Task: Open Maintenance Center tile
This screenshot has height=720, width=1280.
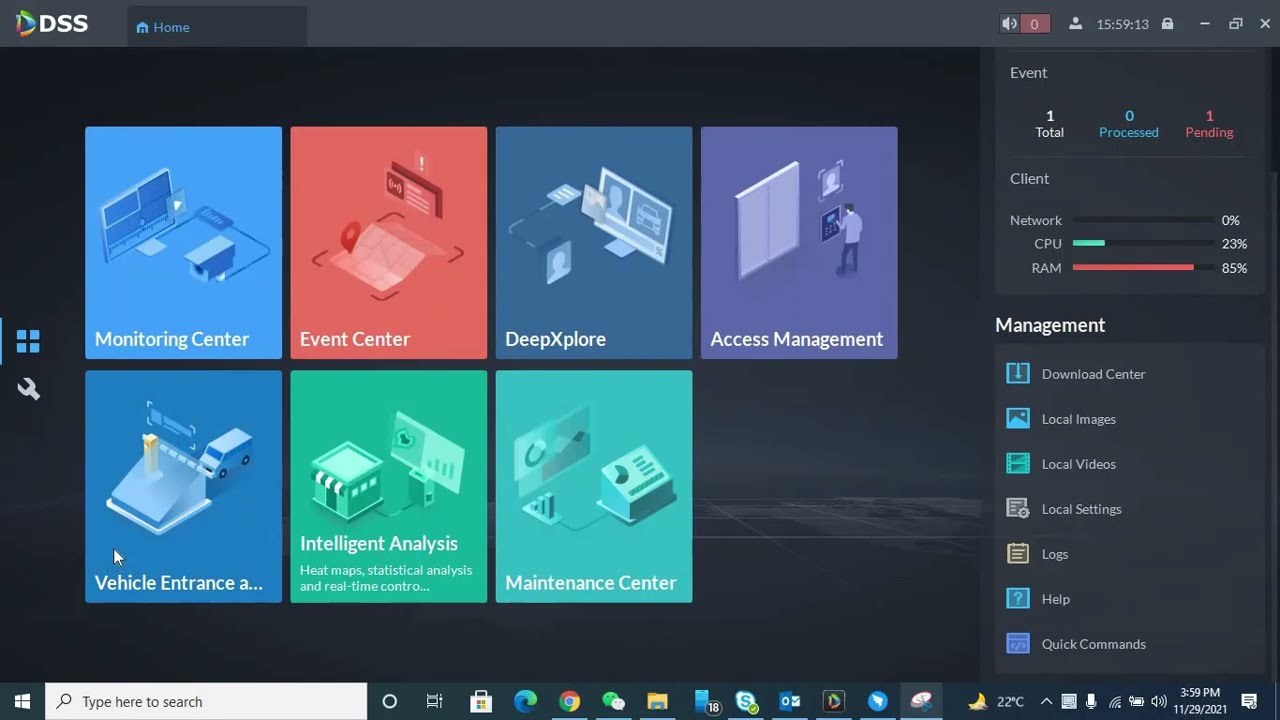Action: tap(593, 486)
